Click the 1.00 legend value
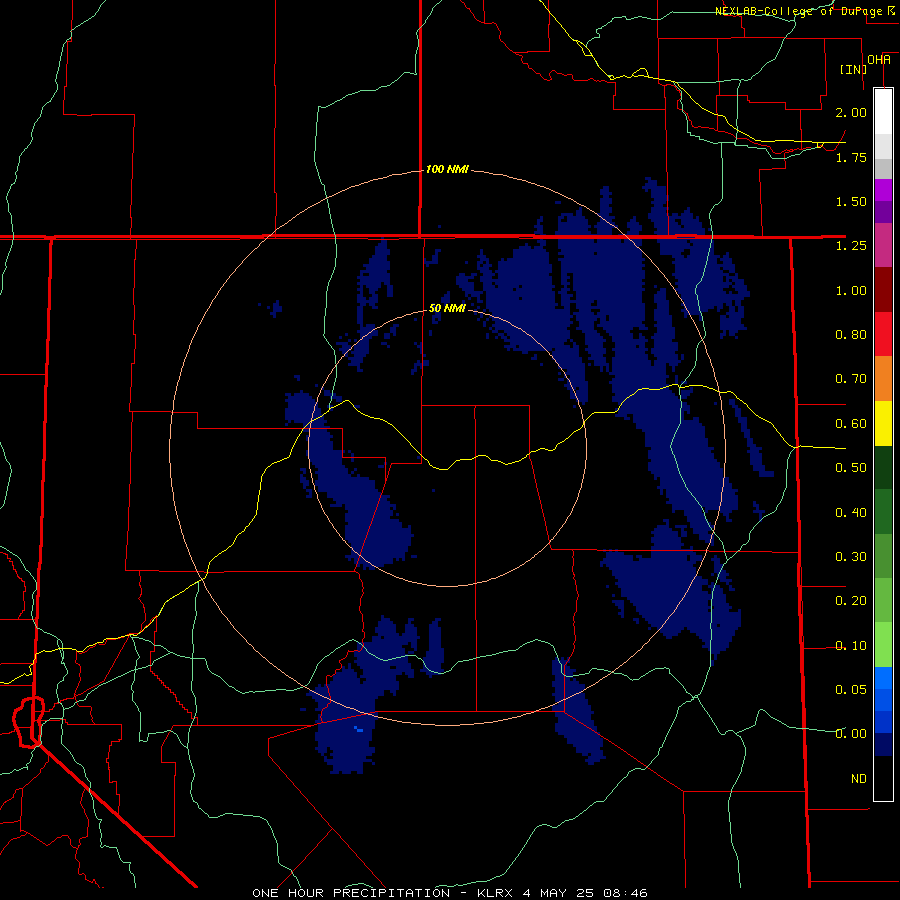Screen dimensions: 900x900 pos(851,290)
